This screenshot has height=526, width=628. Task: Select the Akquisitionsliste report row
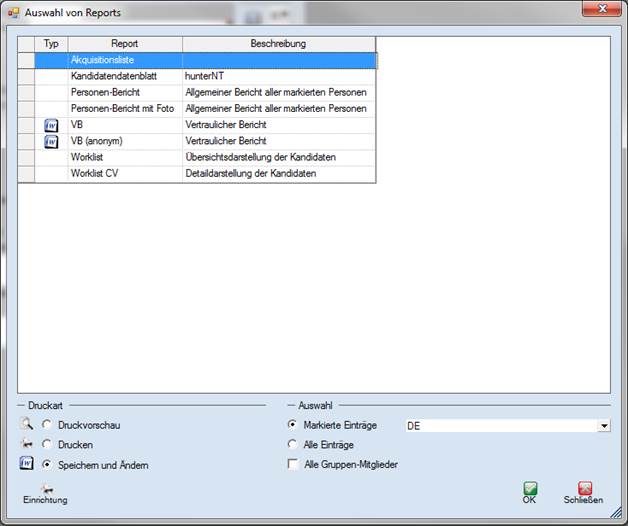tap(125, 60)
